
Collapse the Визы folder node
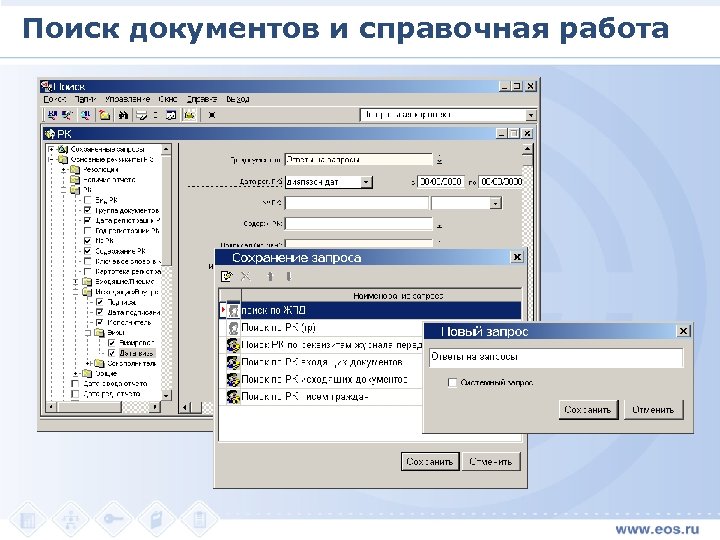coord(88,333)
